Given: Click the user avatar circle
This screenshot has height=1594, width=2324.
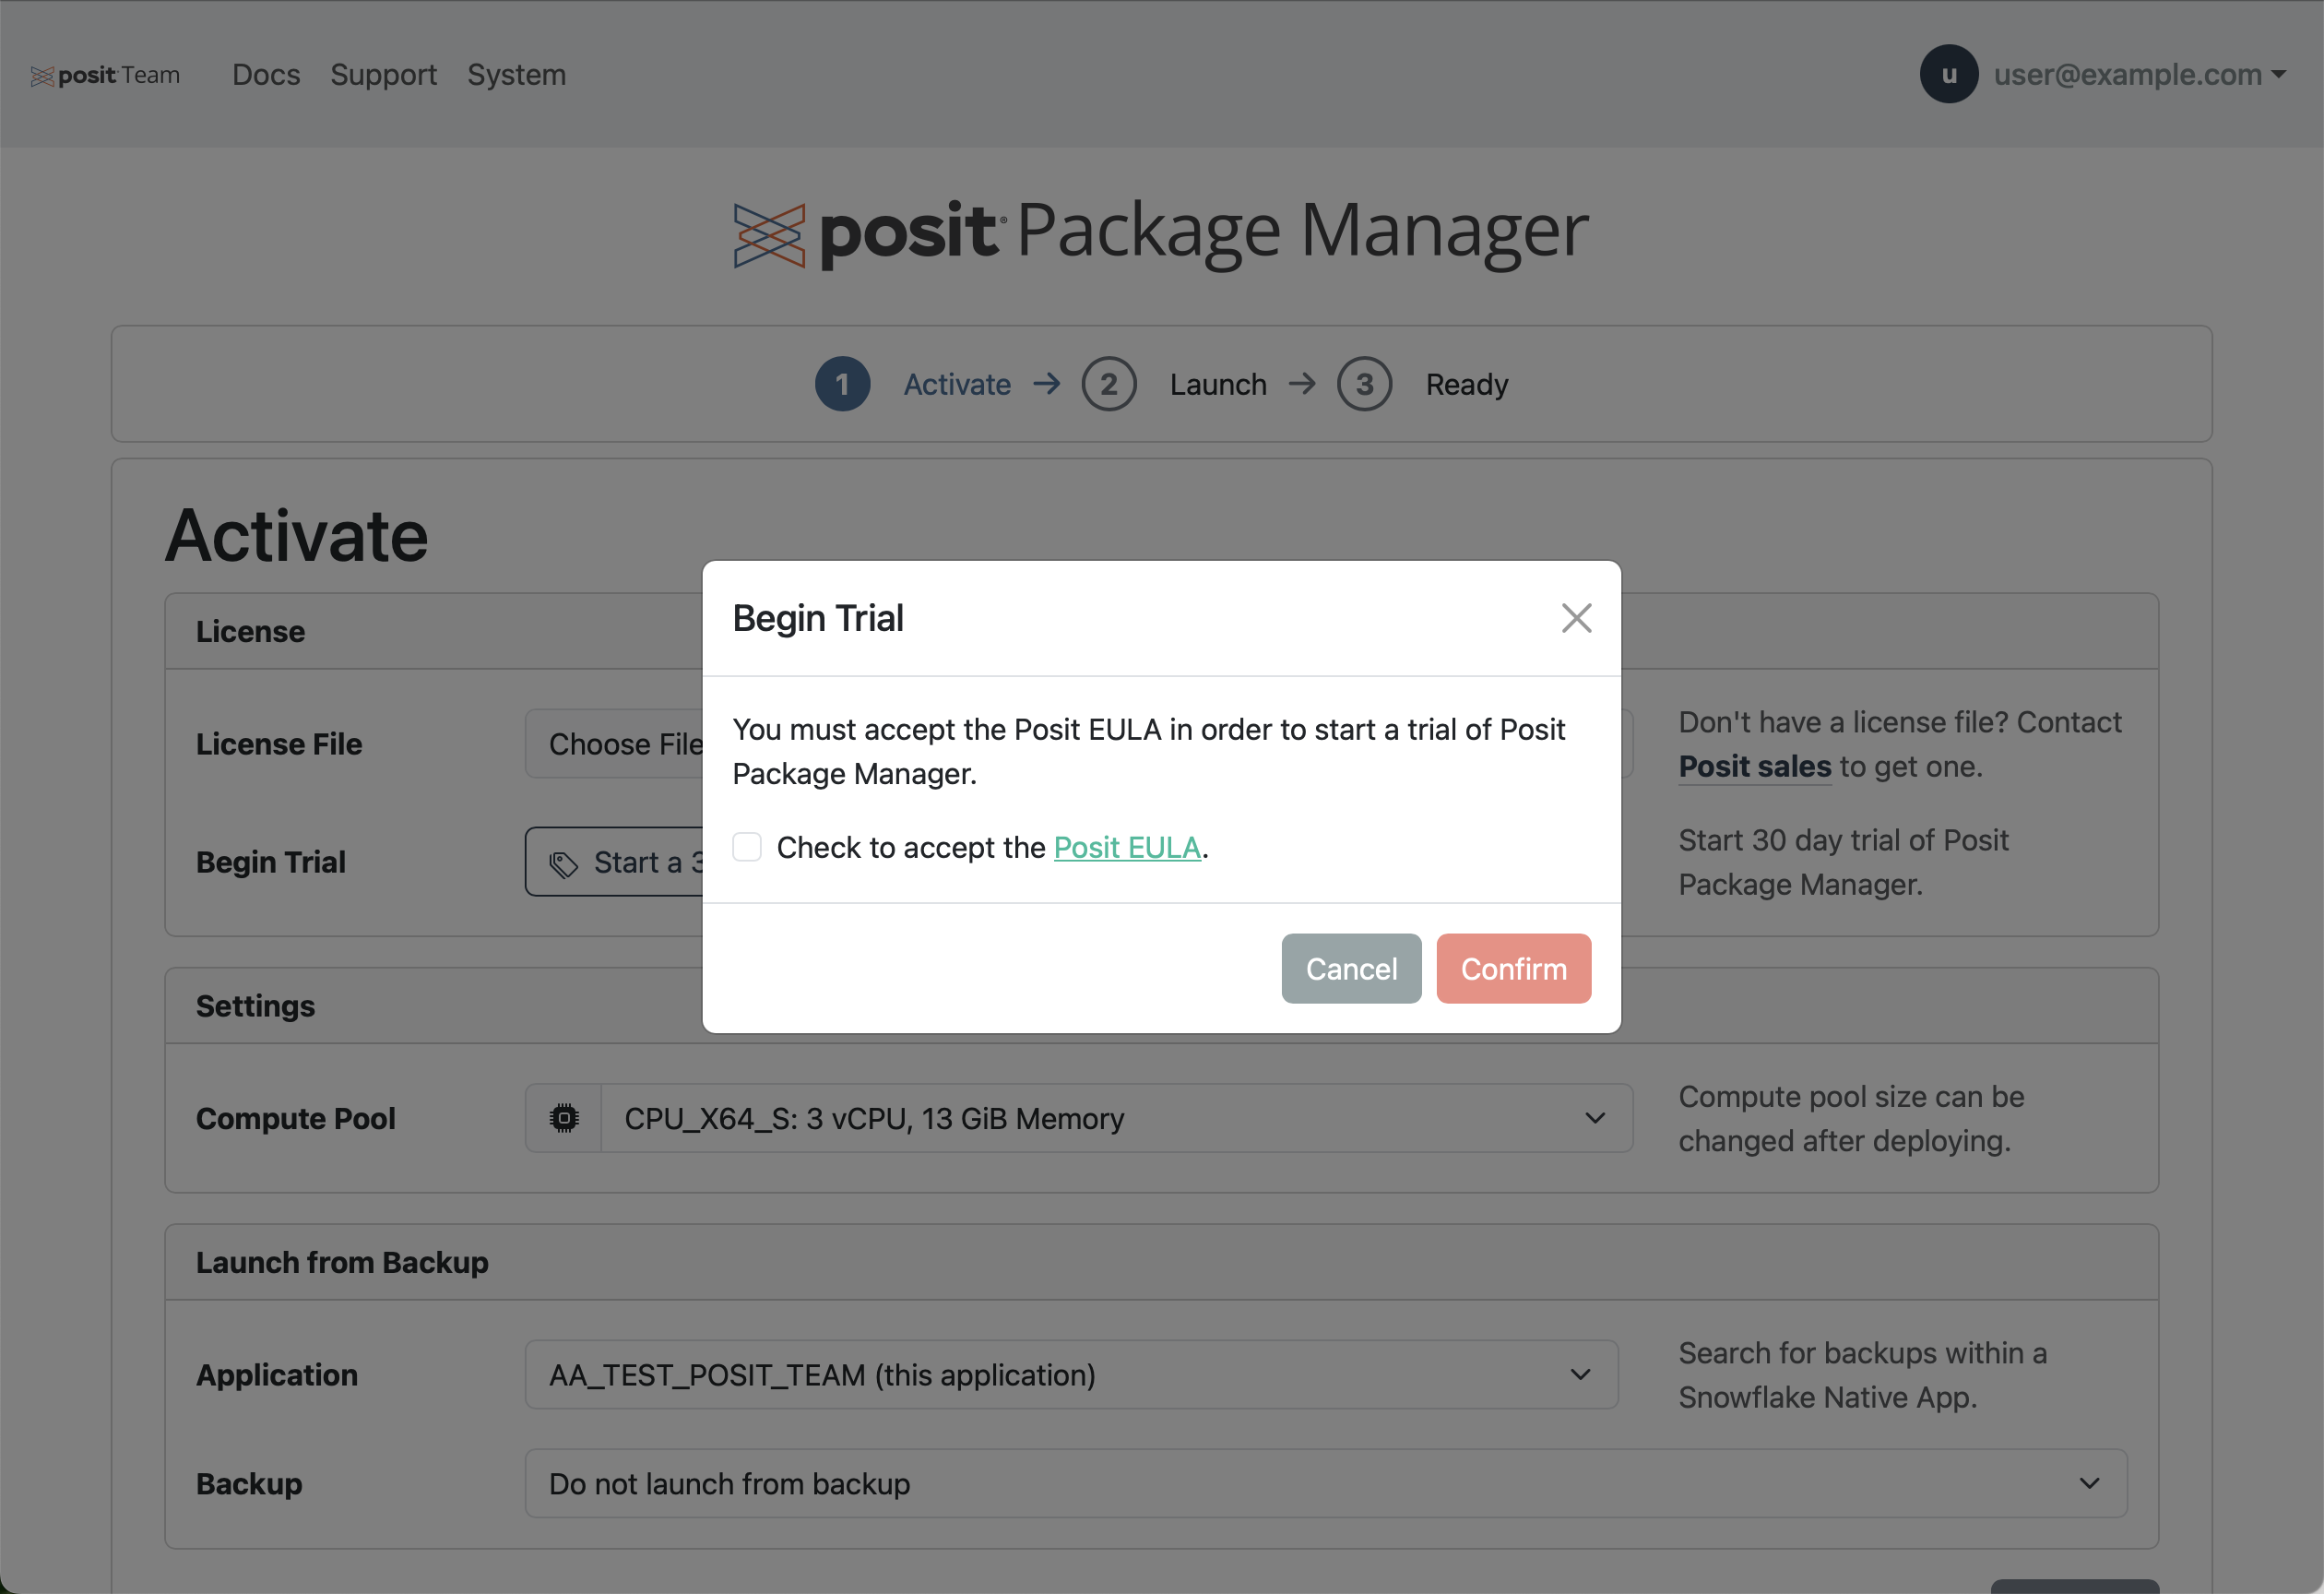Looking at the screenshot, I should pyautogui.click(x=1948, y=74).
